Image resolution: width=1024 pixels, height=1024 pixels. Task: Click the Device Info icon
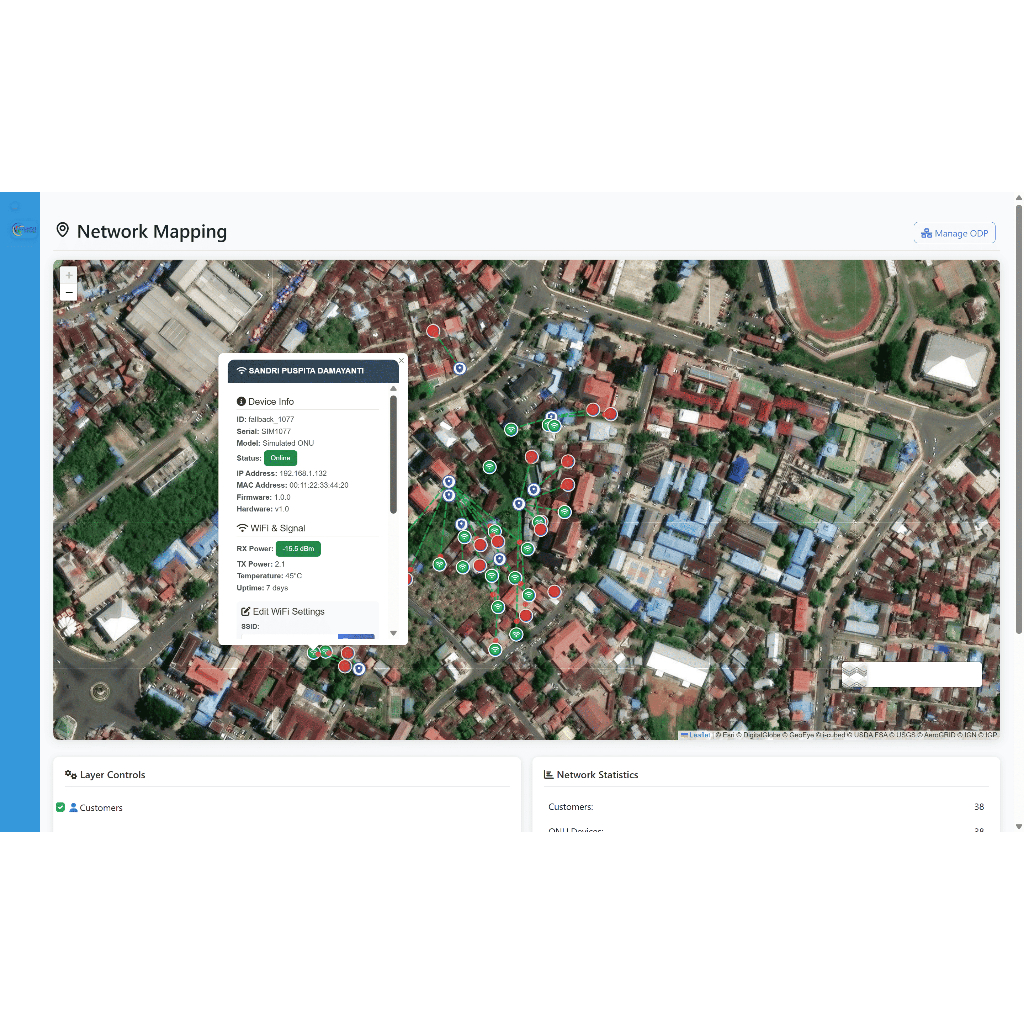[x=241, y=402]
